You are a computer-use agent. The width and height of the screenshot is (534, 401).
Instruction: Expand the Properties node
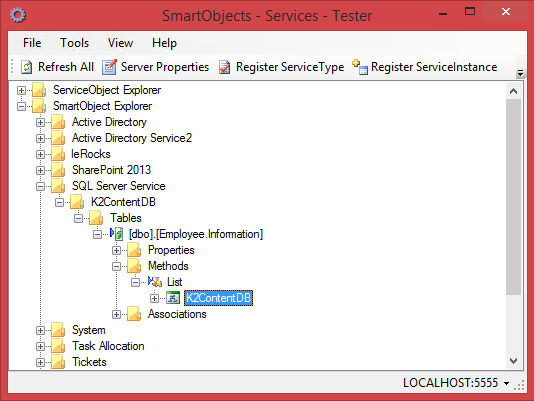[116, 250]
